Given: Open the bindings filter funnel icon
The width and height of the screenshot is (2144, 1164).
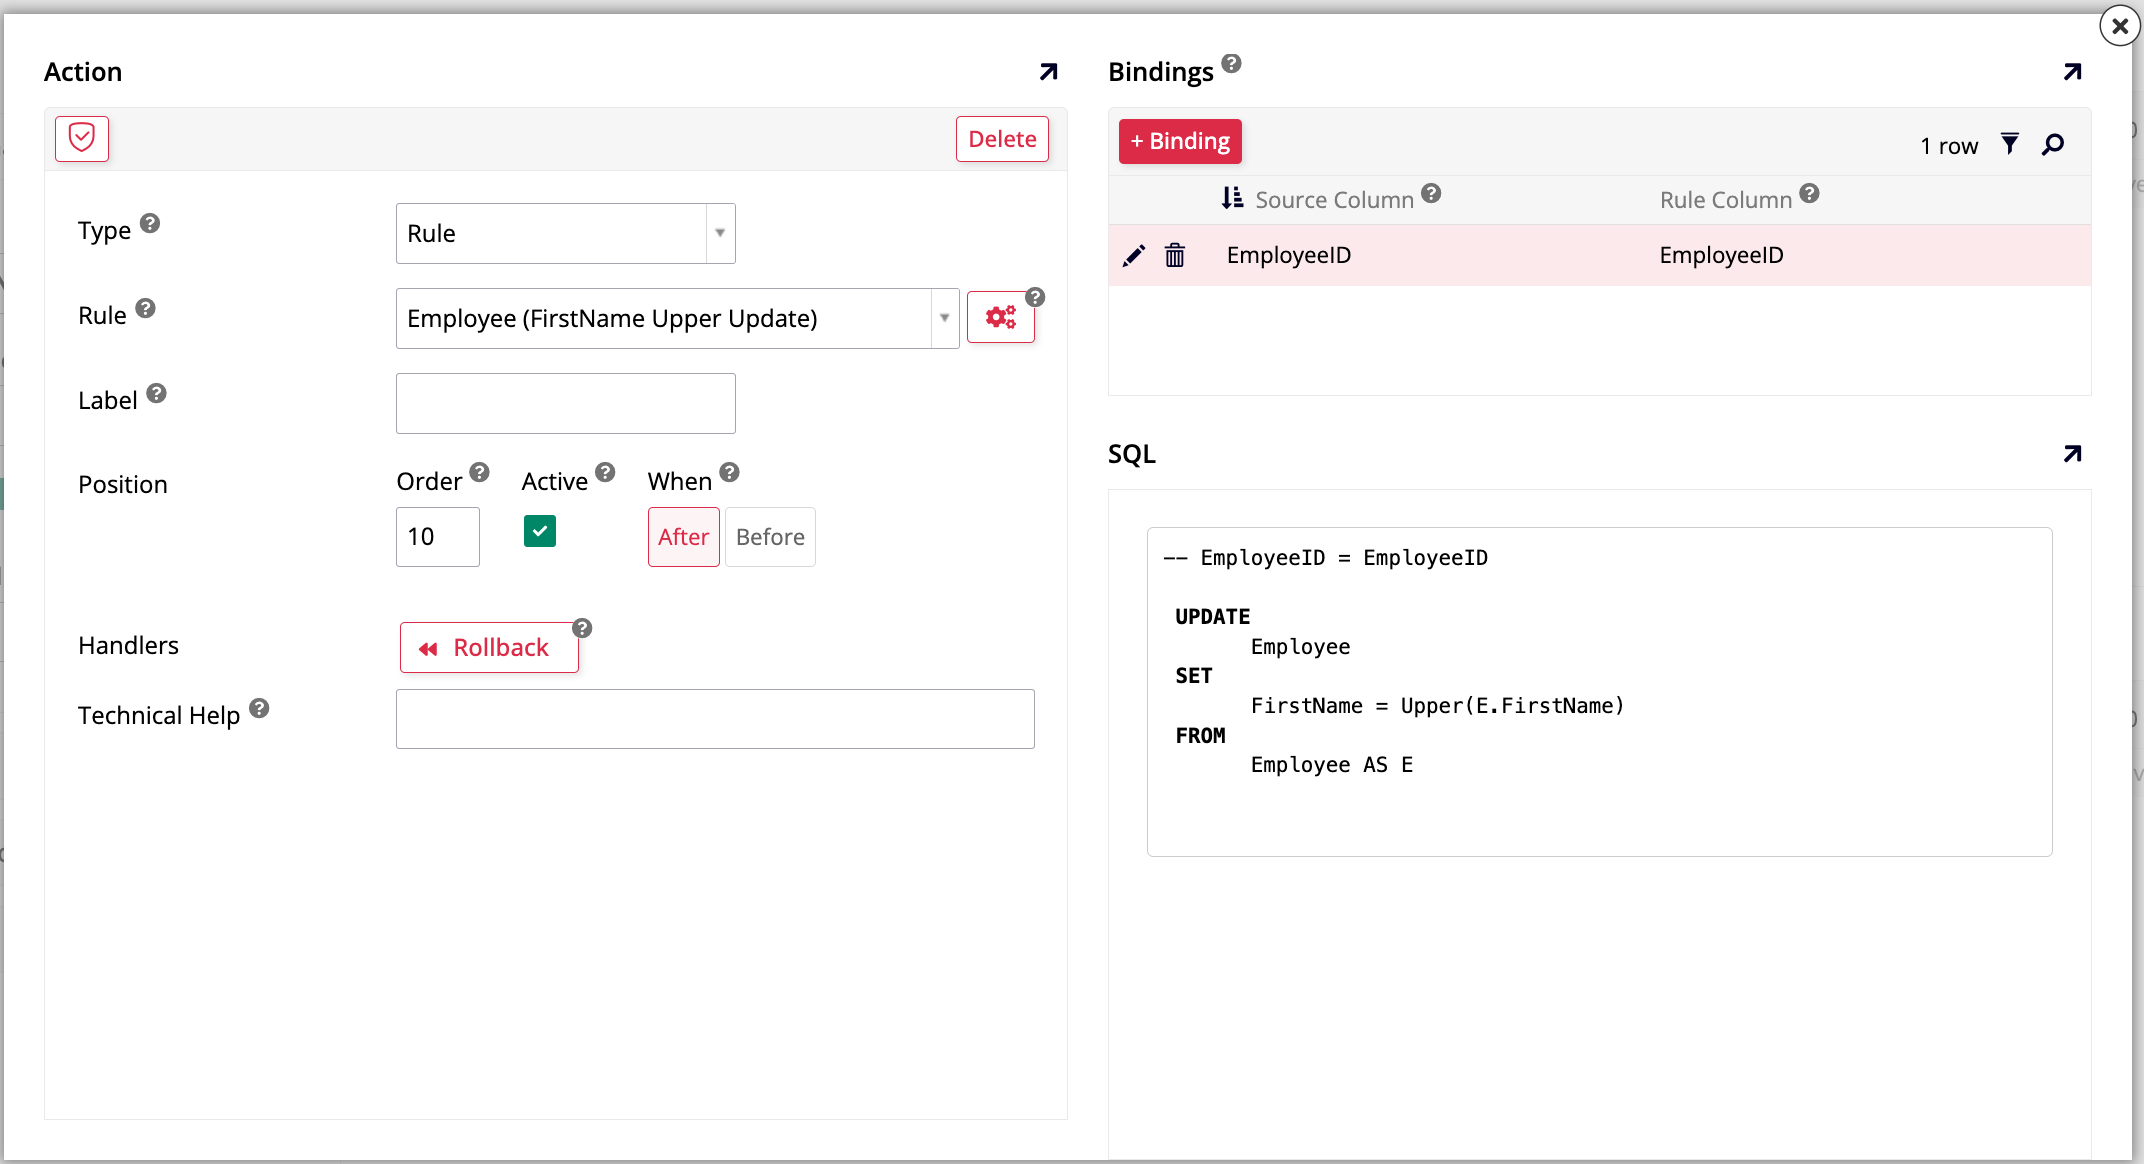Looking at the screenshot, I should pyautogui.click(x=2009, y=144).
